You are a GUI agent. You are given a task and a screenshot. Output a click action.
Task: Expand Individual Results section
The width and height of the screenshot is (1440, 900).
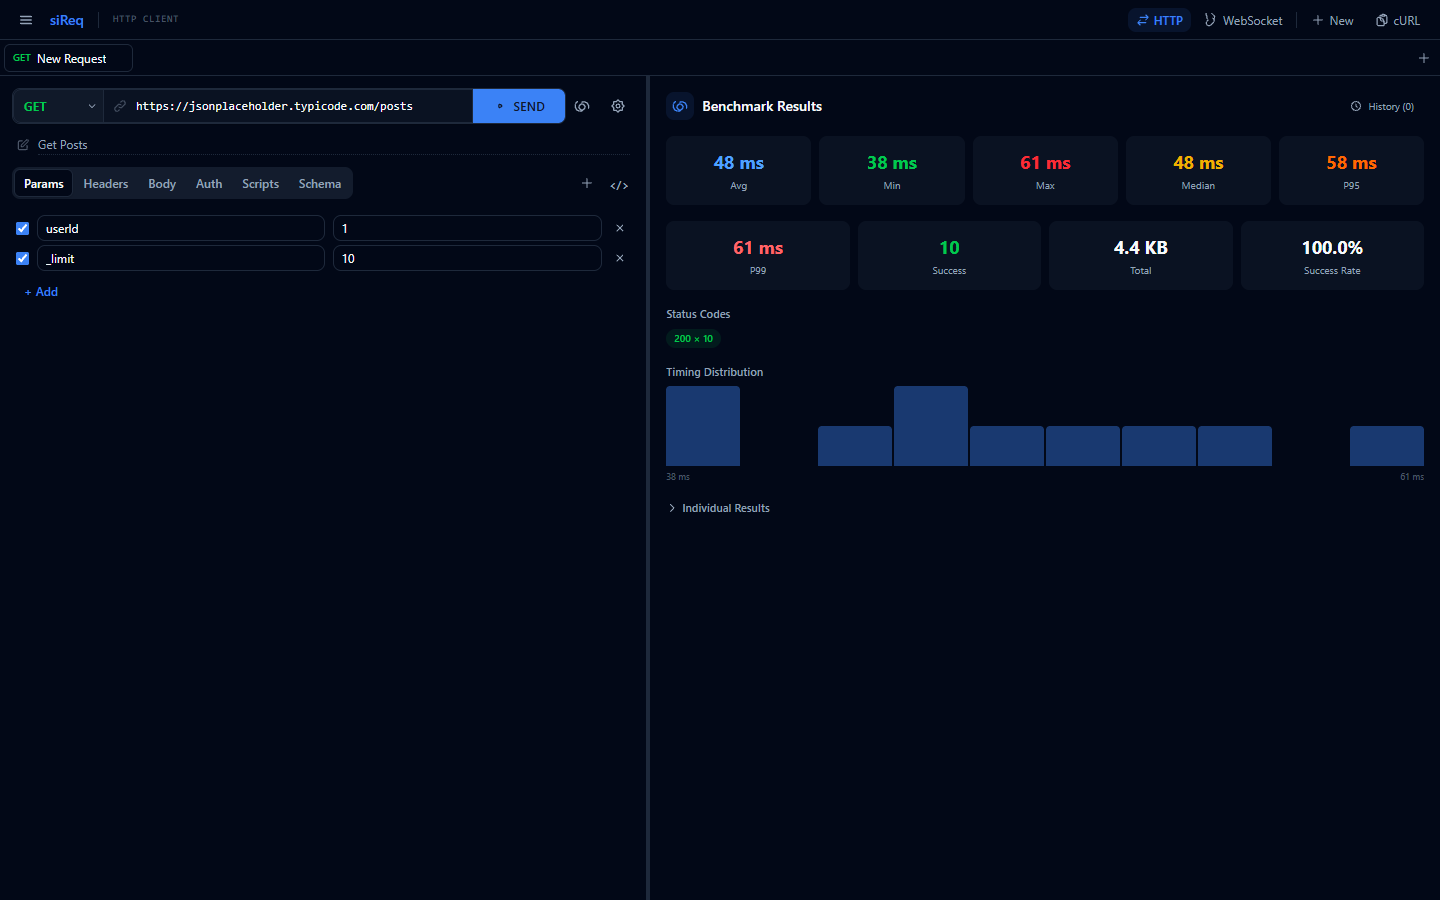click(718, 508)
